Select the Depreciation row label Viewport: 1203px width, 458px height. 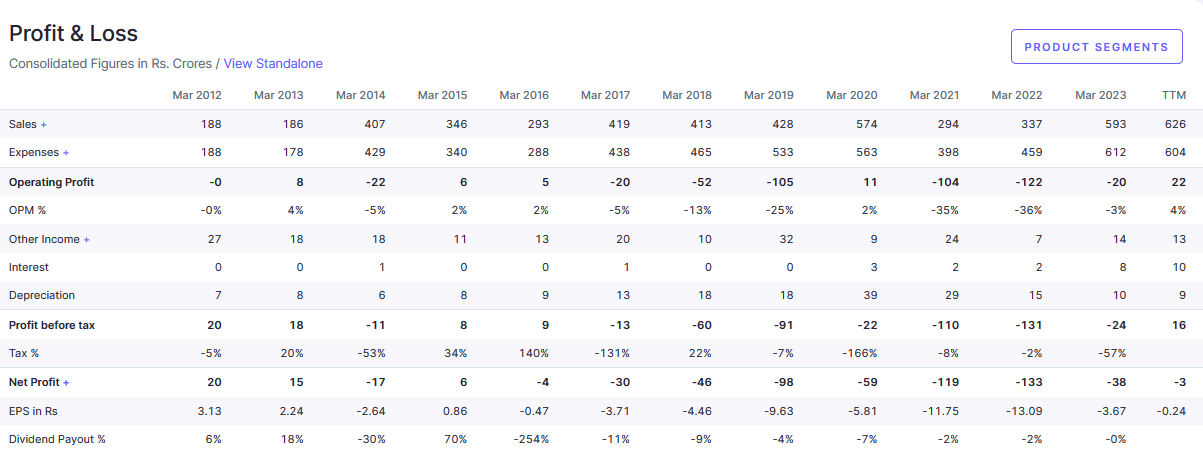point(42,295)
